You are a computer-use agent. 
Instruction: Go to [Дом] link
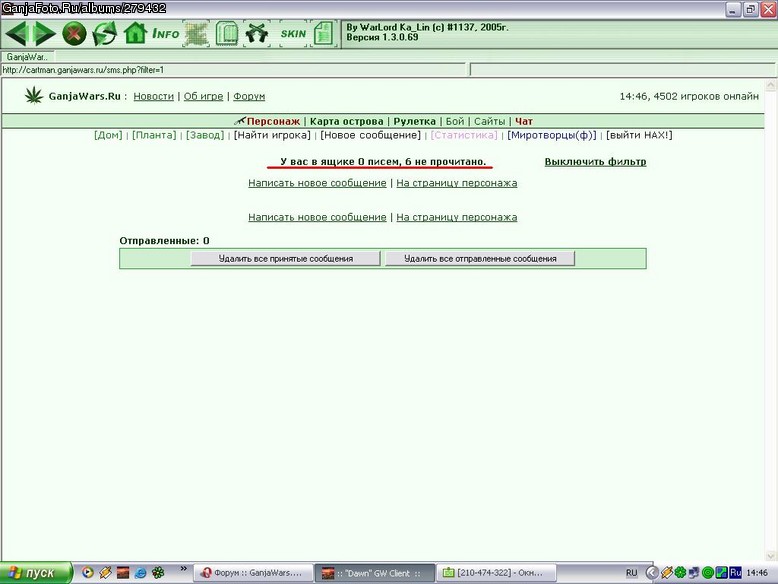pos(108,135)
